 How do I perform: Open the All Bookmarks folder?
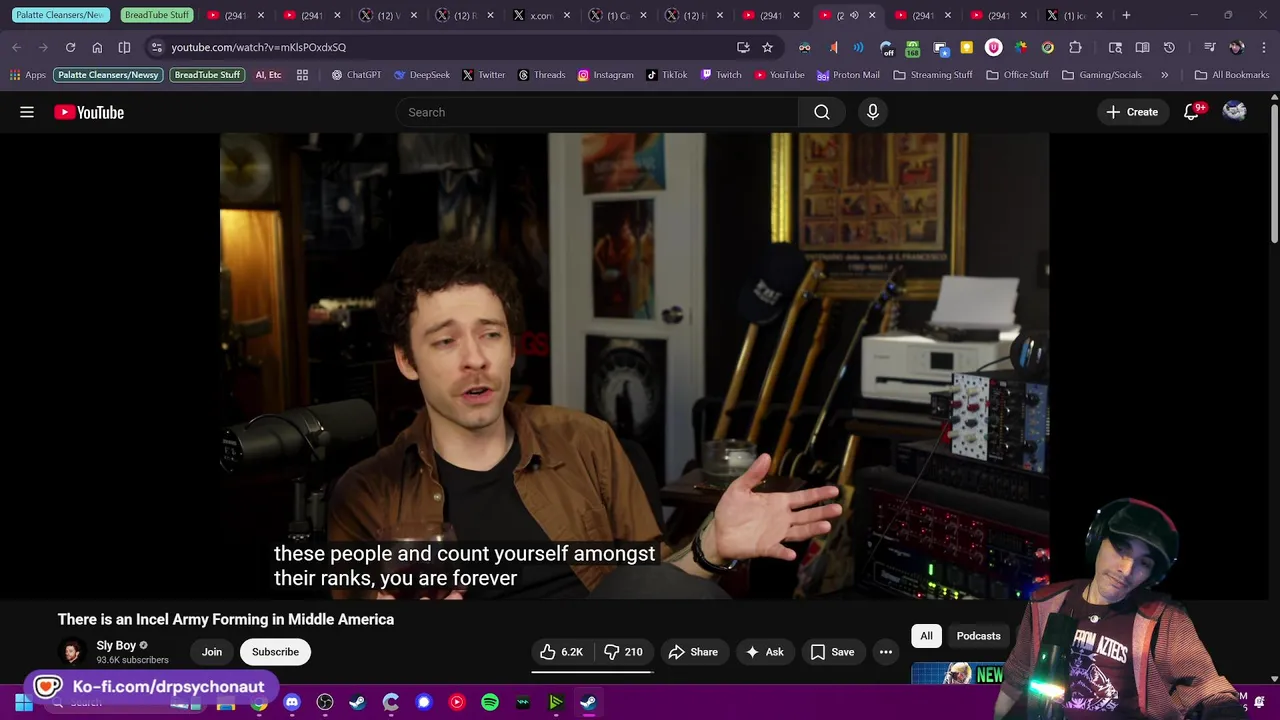click(x=1232, y=75)
